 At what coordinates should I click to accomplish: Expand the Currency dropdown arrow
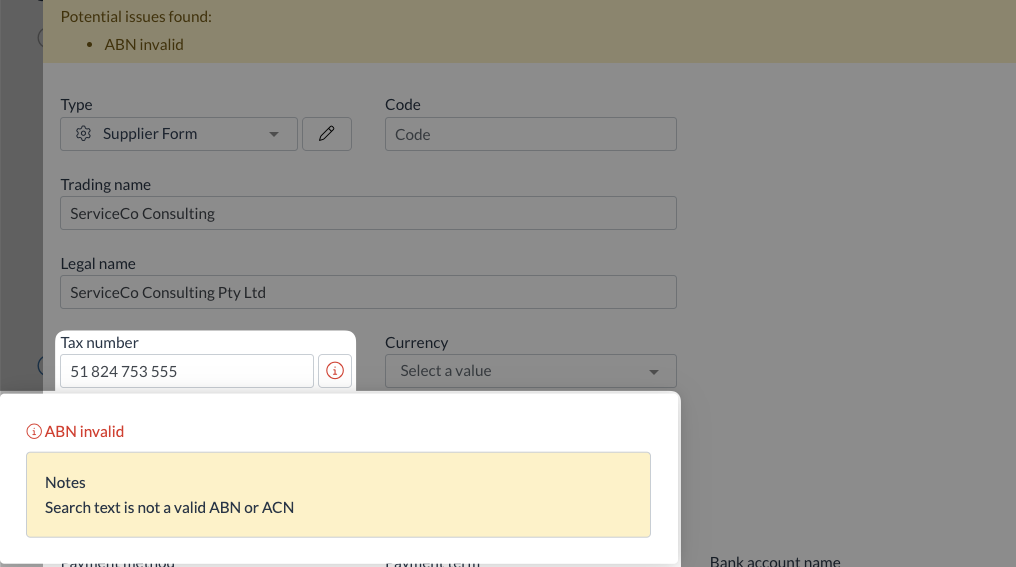pyautogui.click(x=654, y=372)
